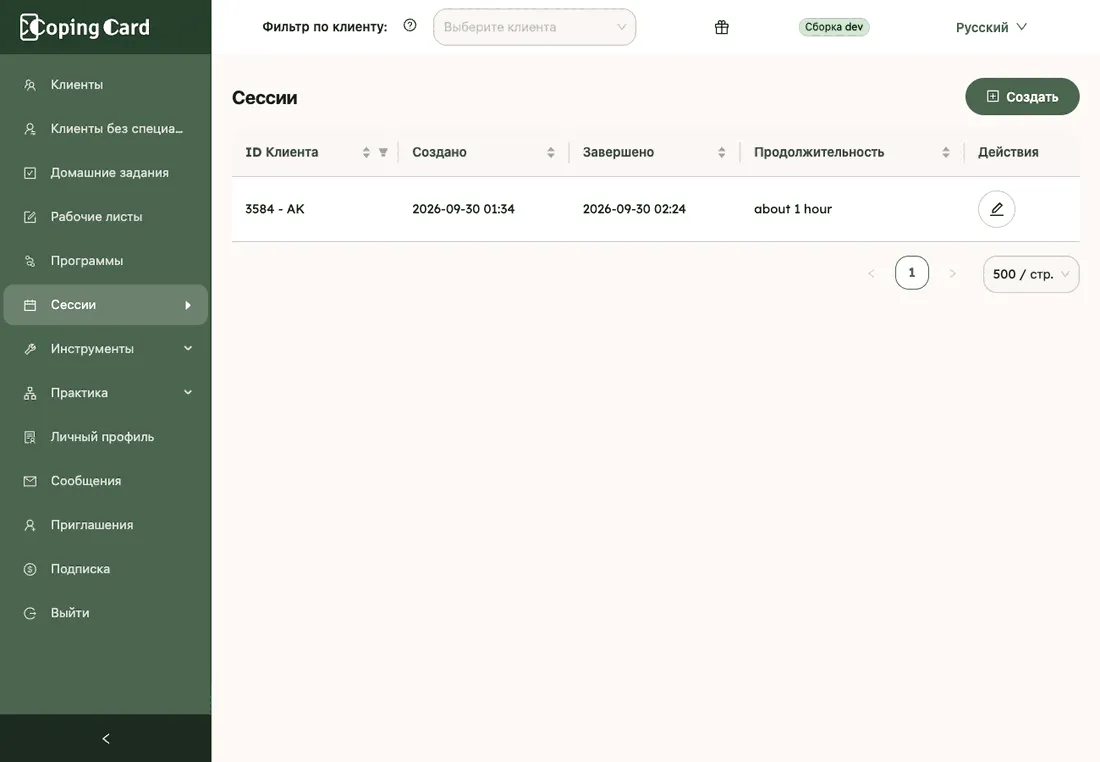Change the 500 / стр. page size
The width and height of the screenshot is (1100, 762).
click(1031, 274)
